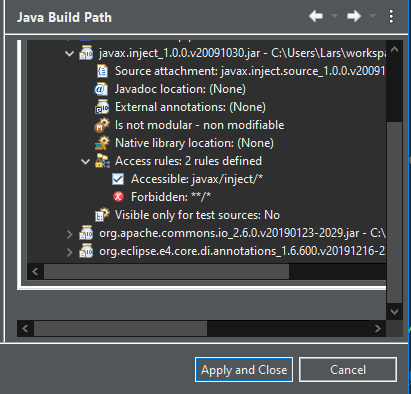Collapse the Access rules node

point(86,162)
